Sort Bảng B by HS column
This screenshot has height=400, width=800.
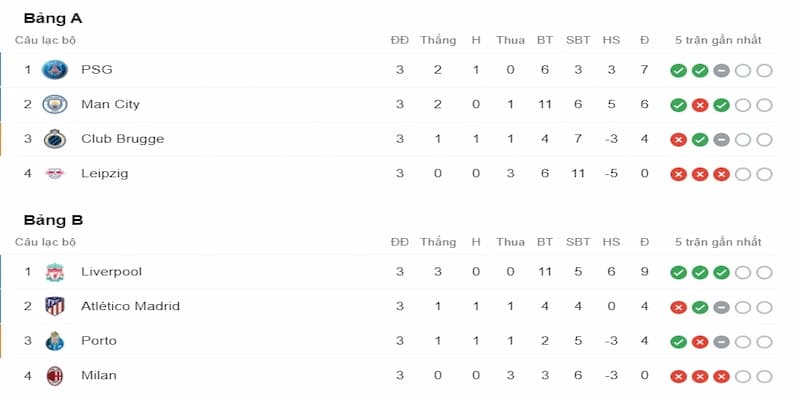(611, 242)
